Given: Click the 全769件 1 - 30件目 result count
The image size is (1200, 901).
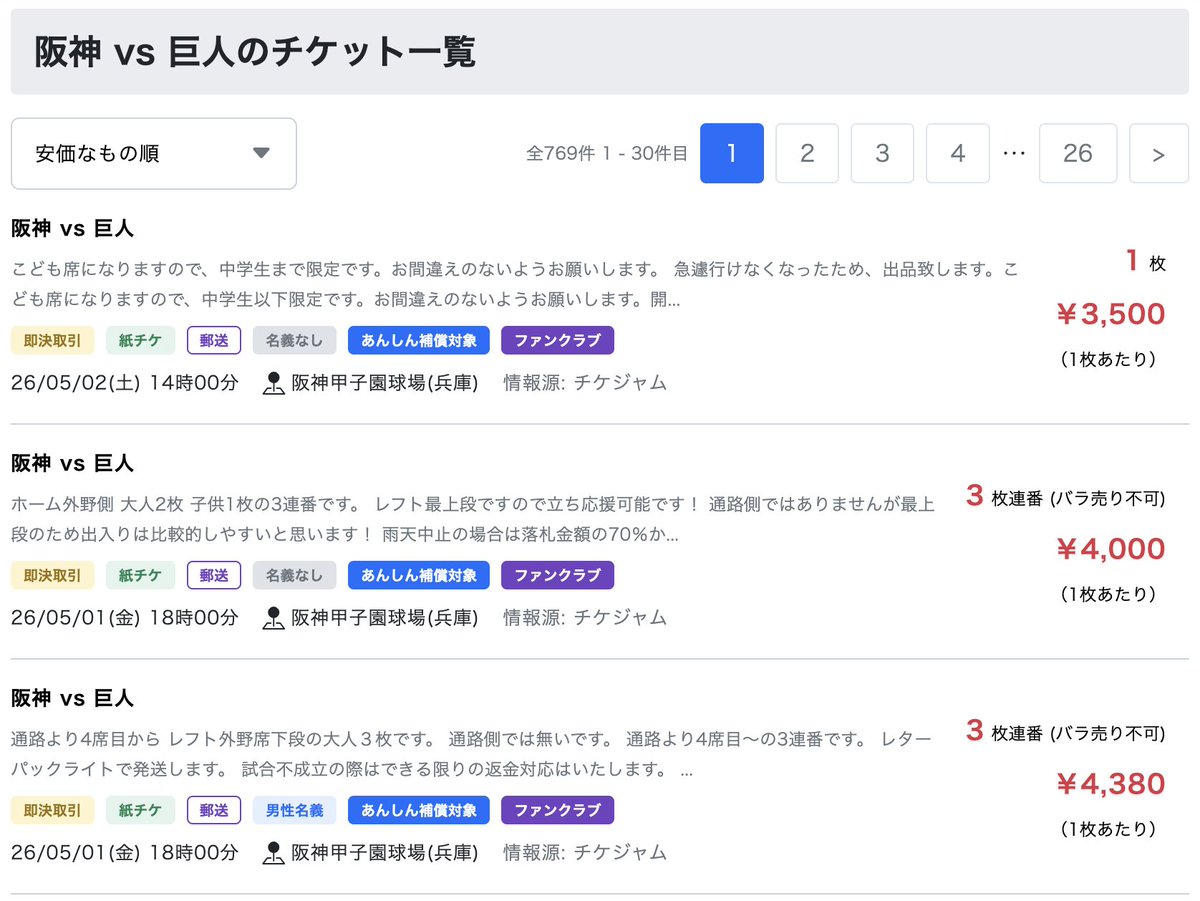Looking at the screenshot, I should coord(607,154).
